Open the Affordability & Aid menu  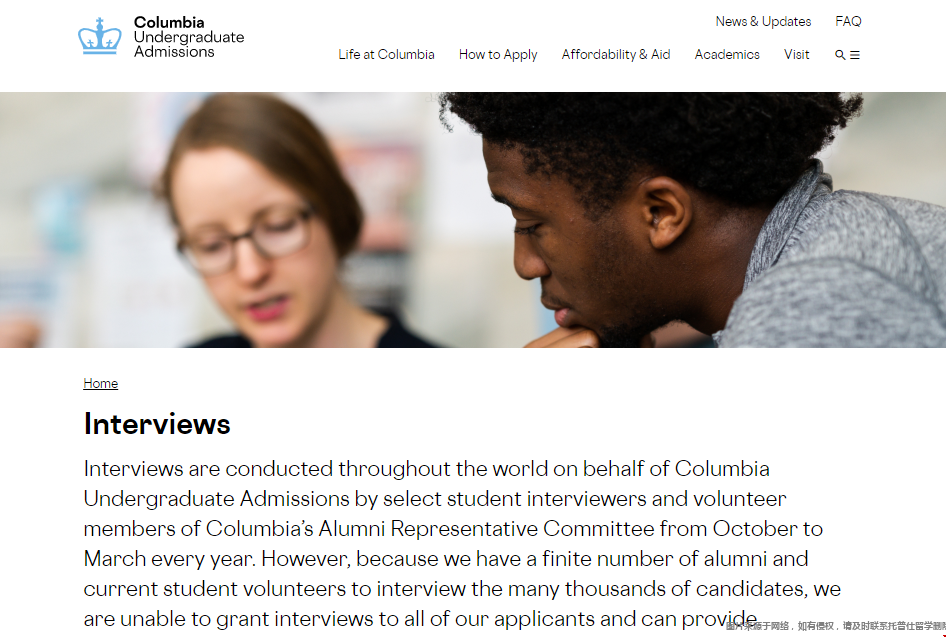(x=616, y=55)
